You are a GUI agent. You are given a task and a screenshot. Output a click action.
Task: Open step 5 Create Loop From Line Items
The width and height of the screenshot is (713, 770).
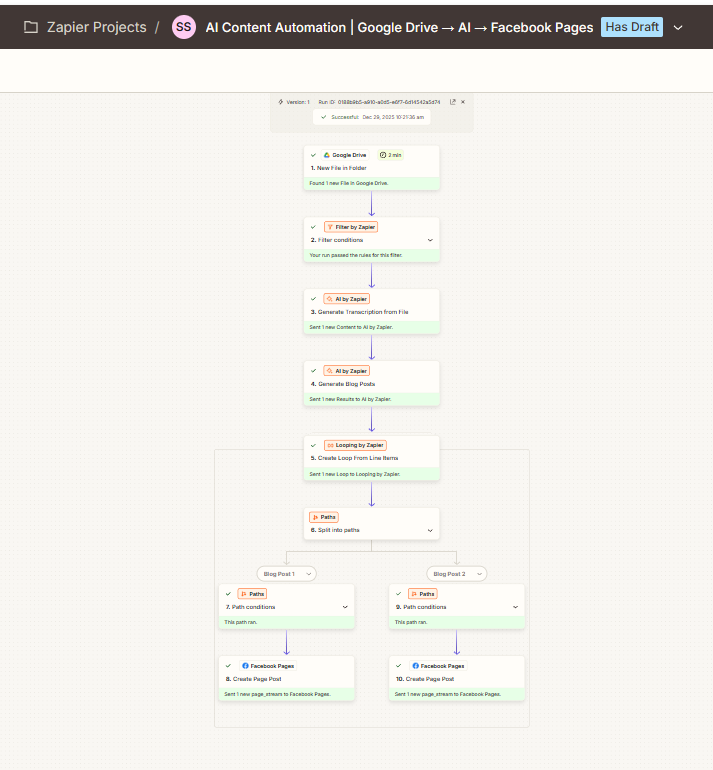354,458
